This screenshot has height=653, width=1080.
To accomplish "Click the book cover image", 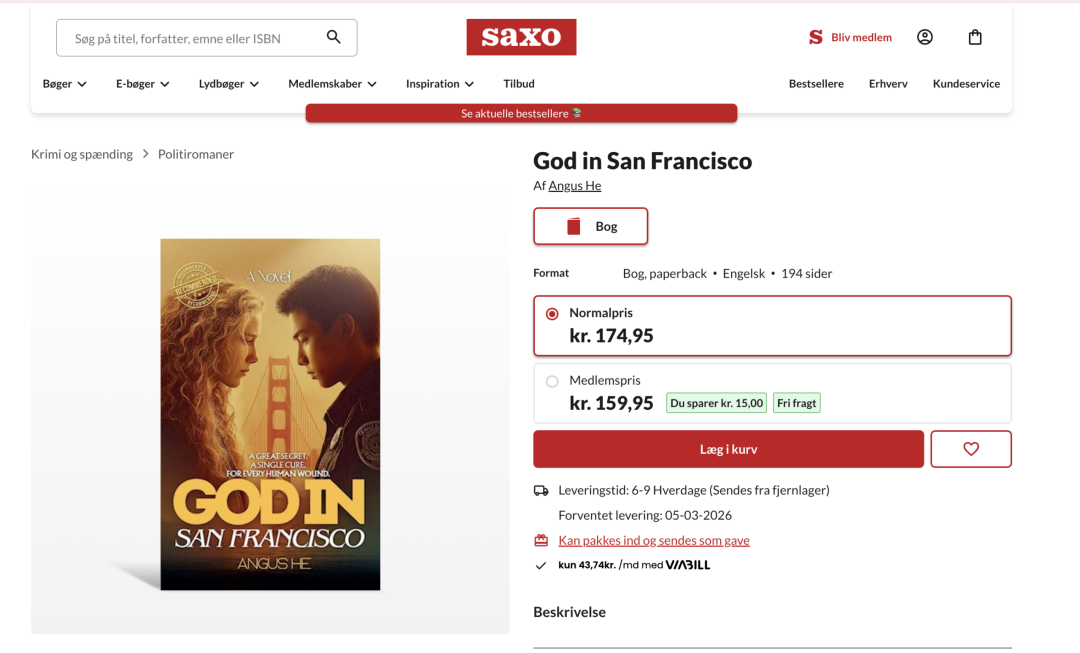I will (x=270, y=414).
